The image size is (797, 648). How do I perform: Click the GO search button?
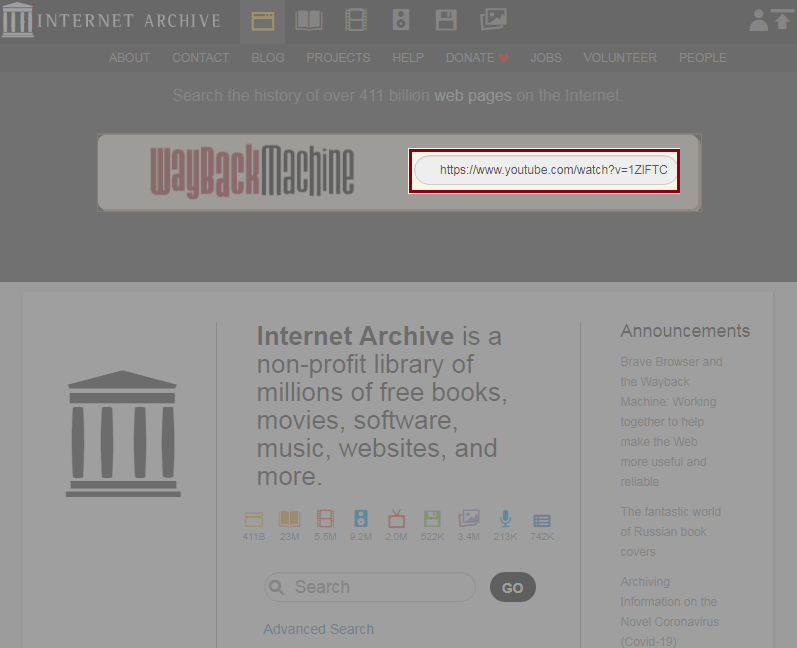[x=512, y=588]
